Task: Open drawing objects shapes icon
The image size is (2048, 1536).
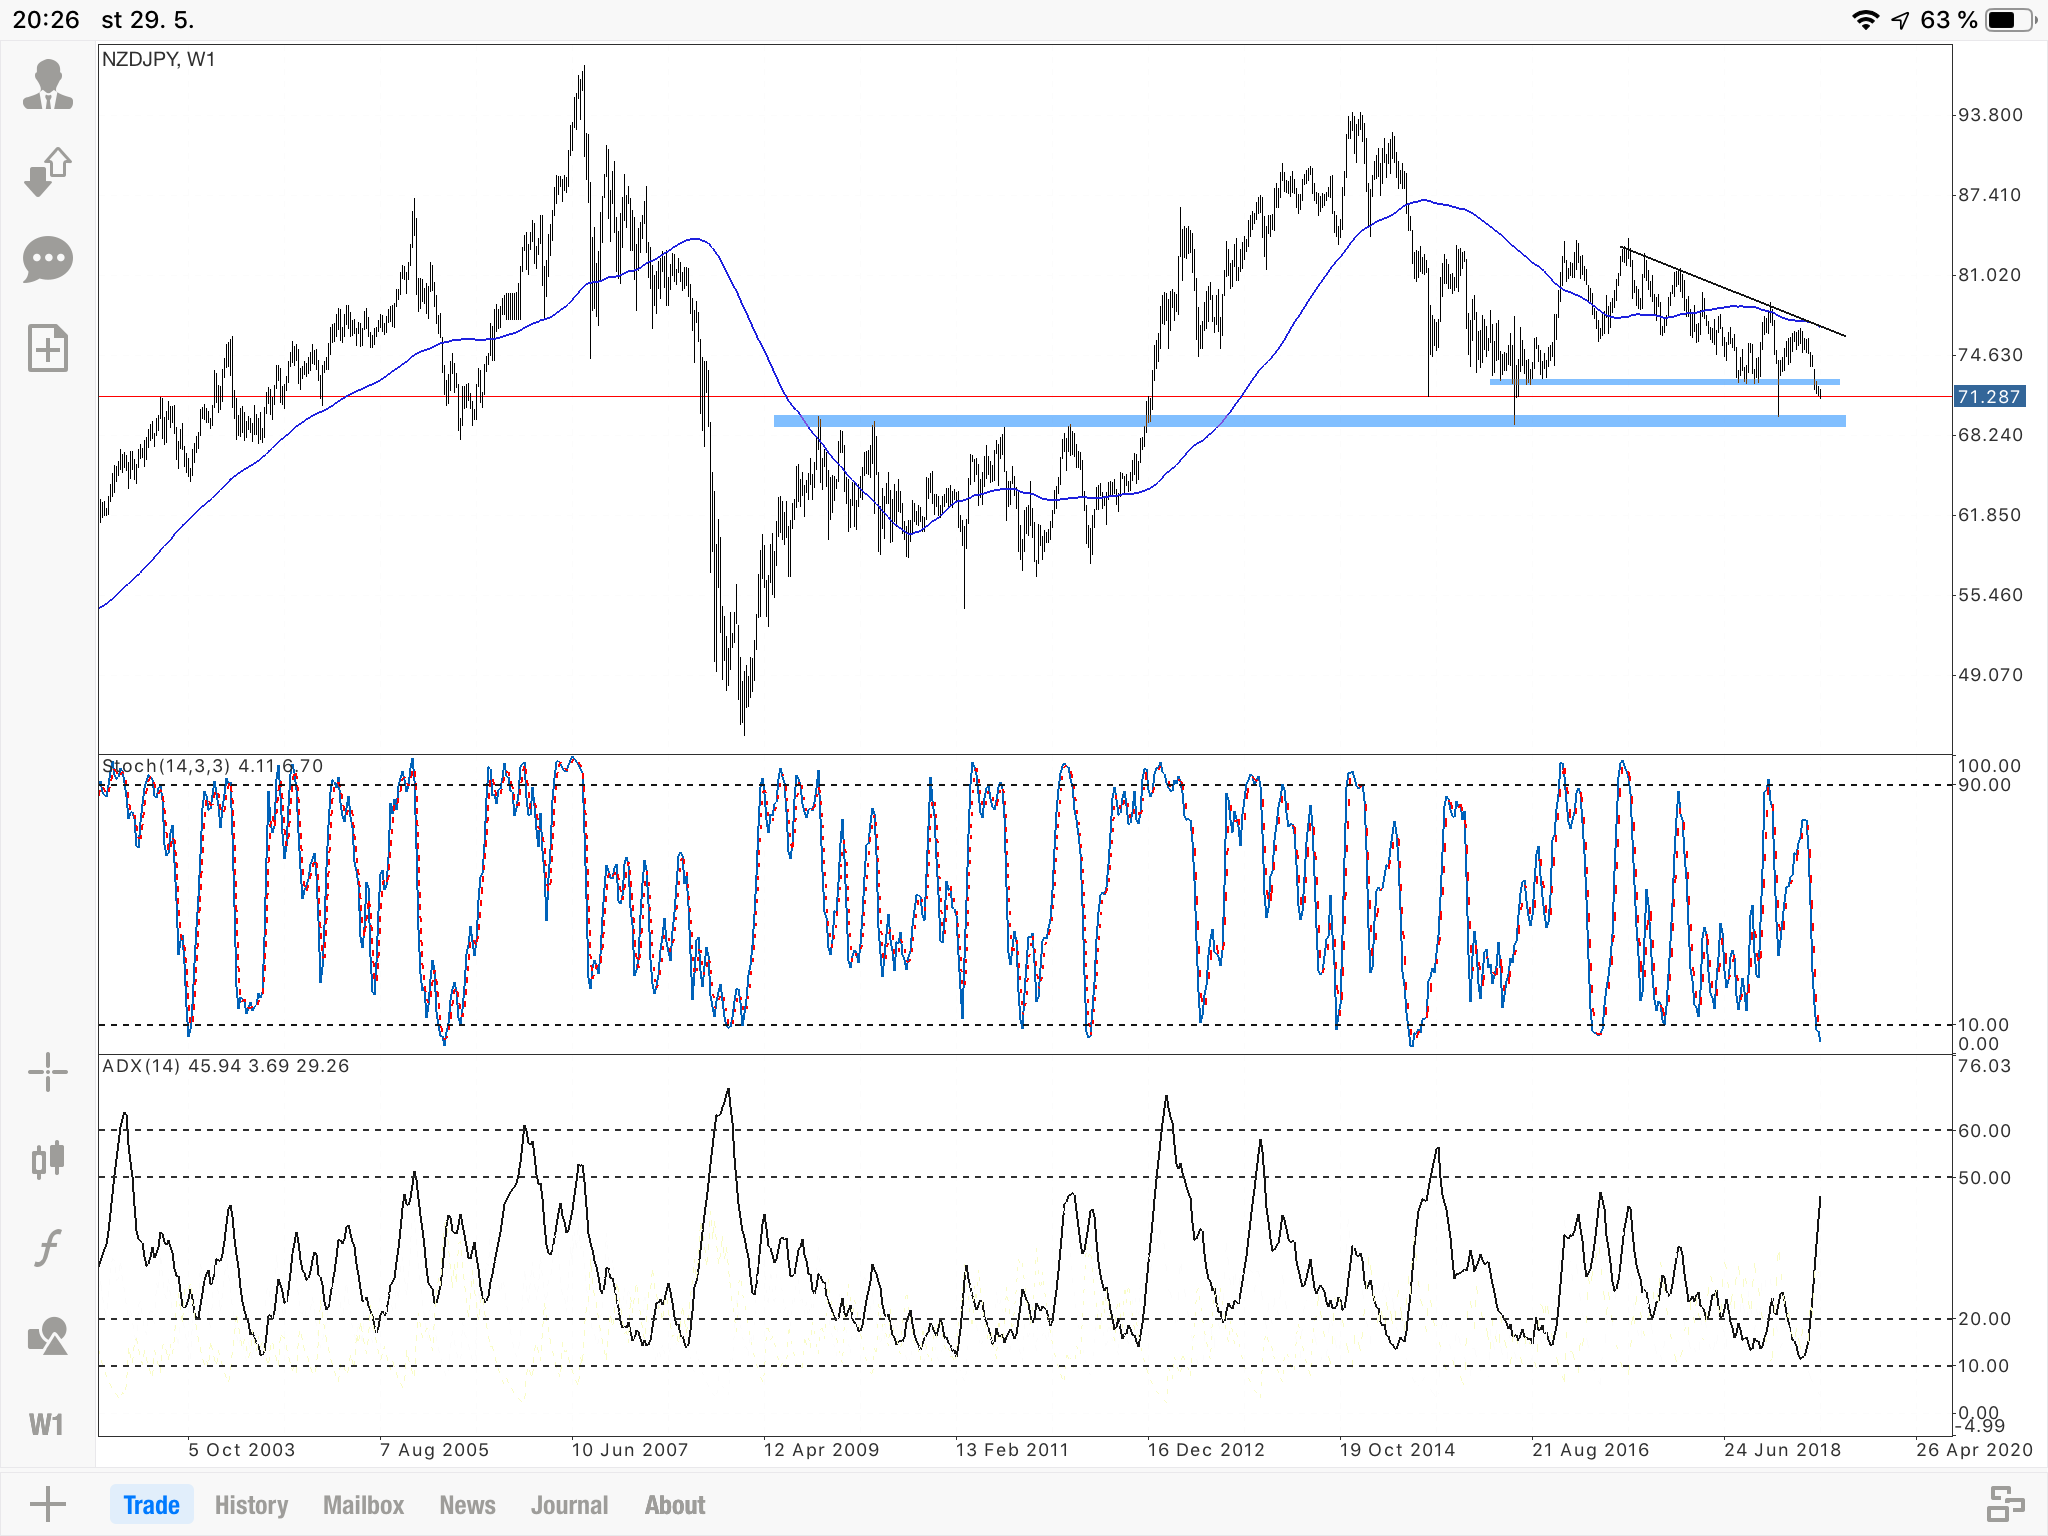Action: click(x=47, y=1336)
